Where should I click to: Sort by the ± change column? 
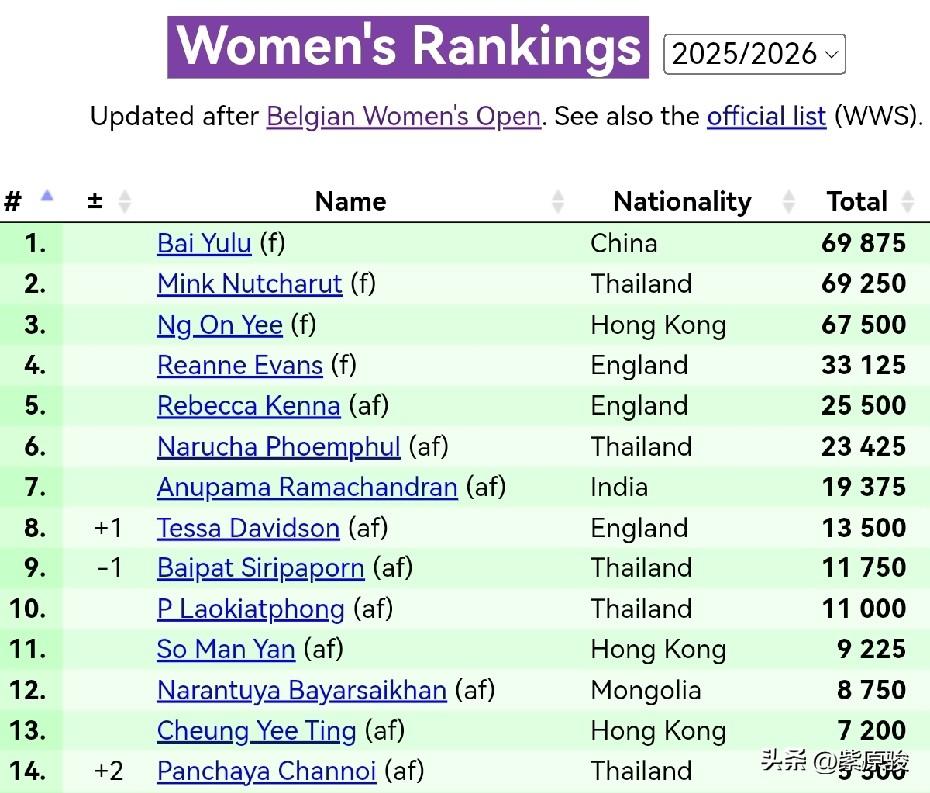click(124, 202)
